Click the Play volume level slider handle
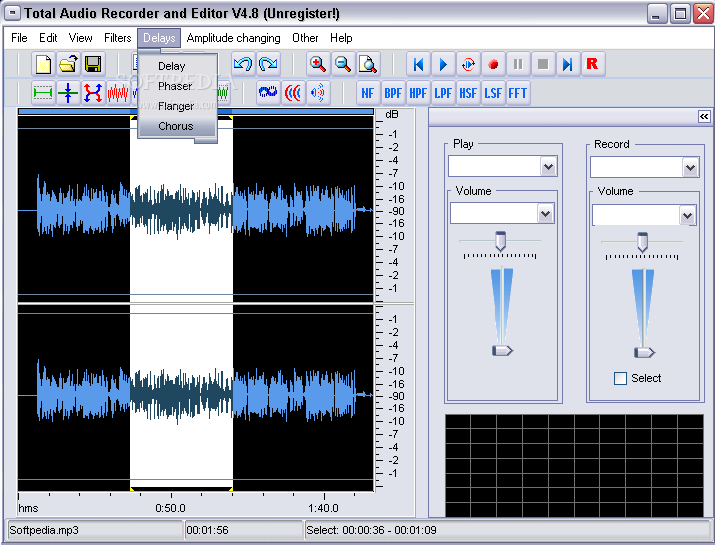 502,350
